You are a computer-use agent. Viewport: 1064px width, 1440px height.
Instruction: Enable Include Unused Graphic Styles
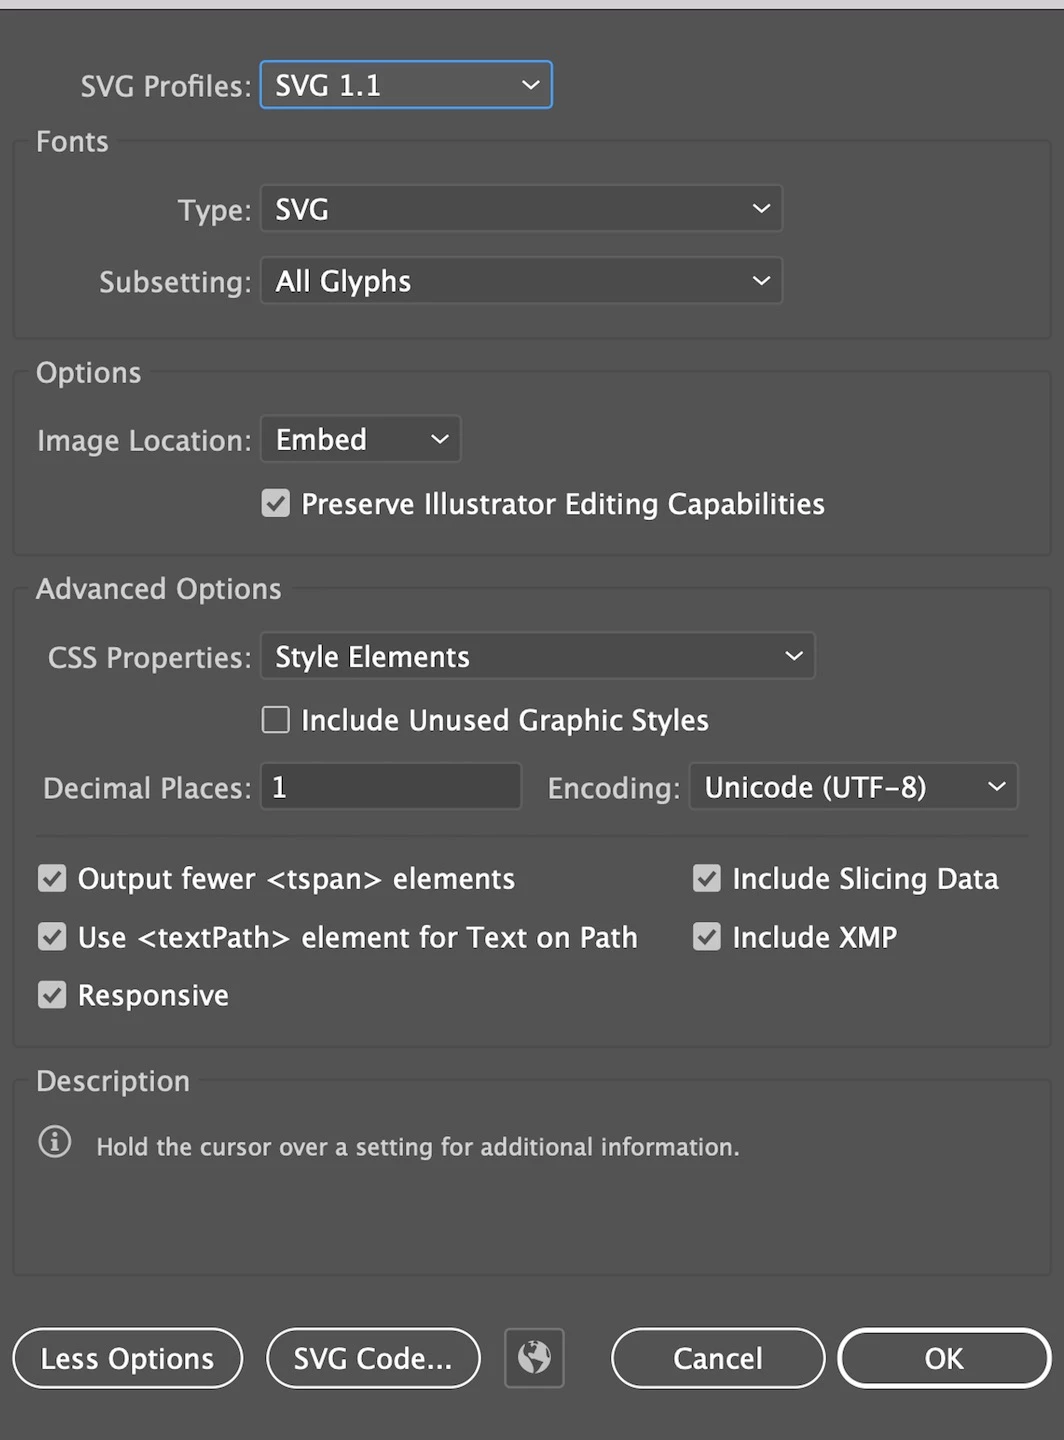276,720
